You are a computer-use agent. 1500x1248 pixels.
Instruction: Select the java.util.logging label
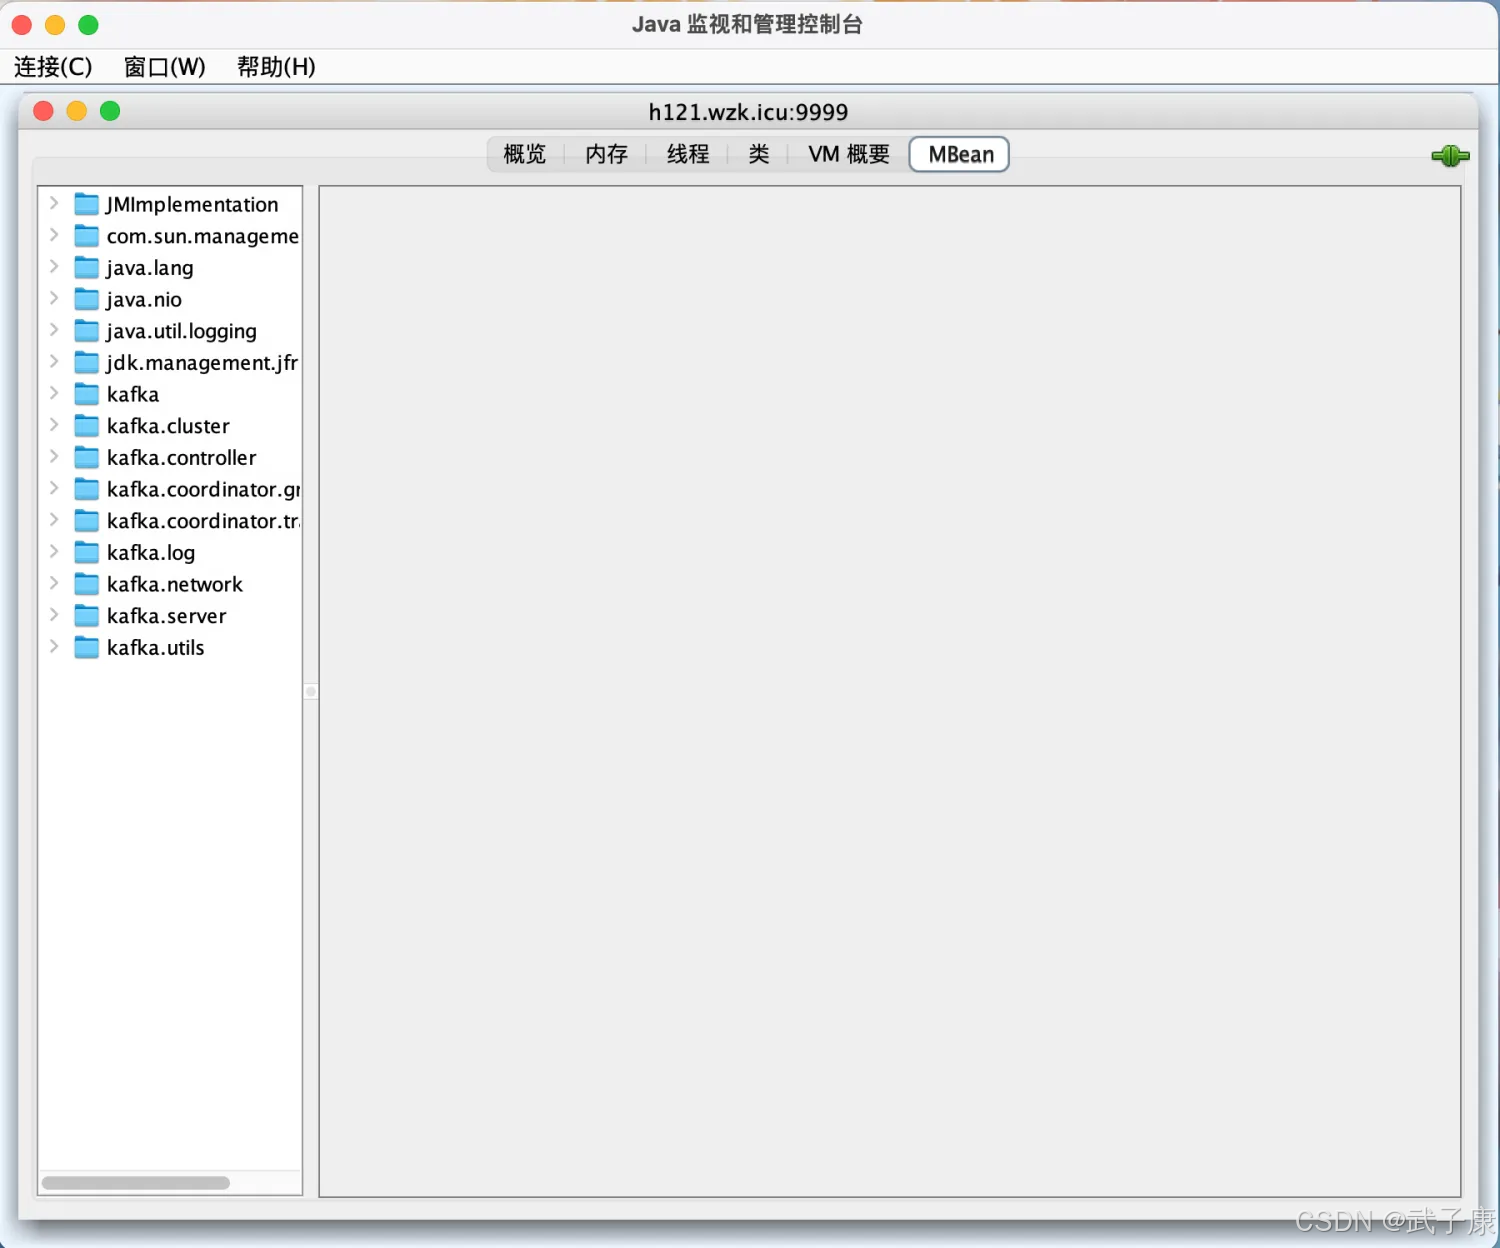point(181,331)
